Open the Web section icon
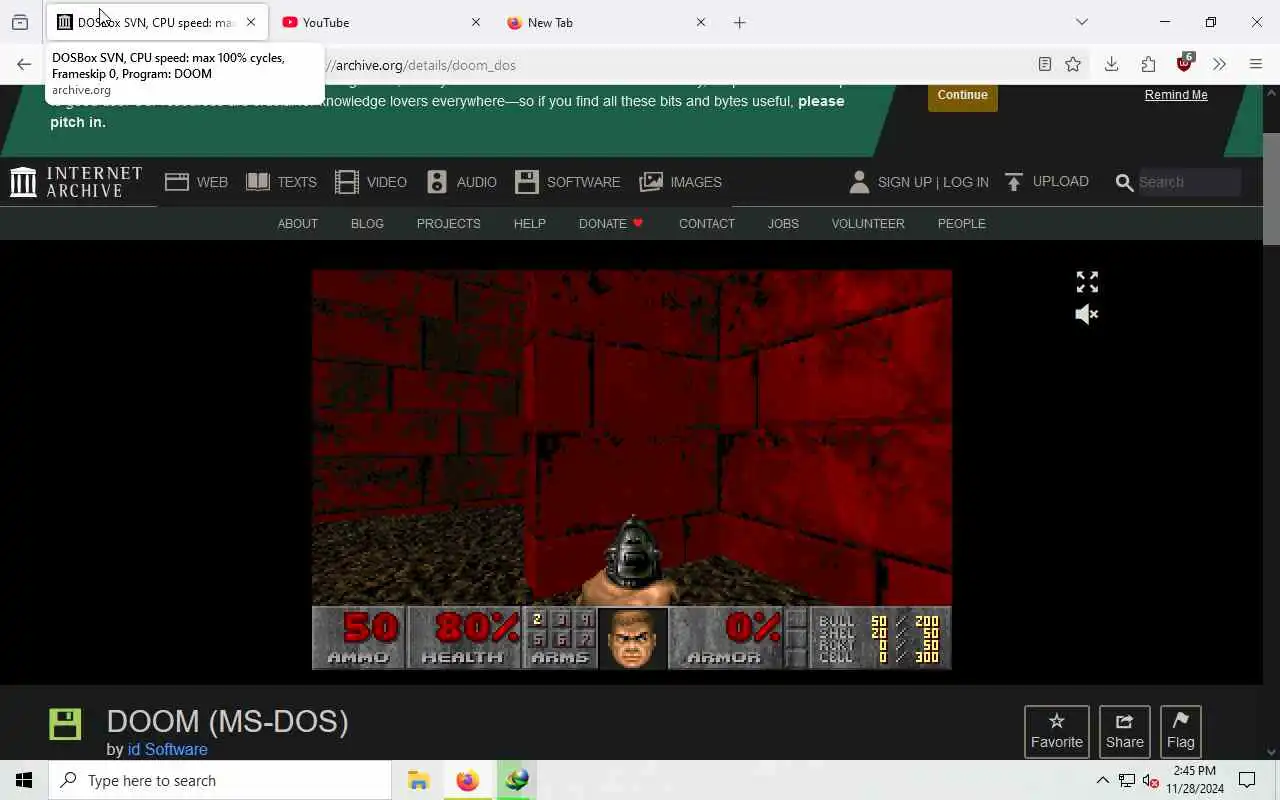 point(177,182)
